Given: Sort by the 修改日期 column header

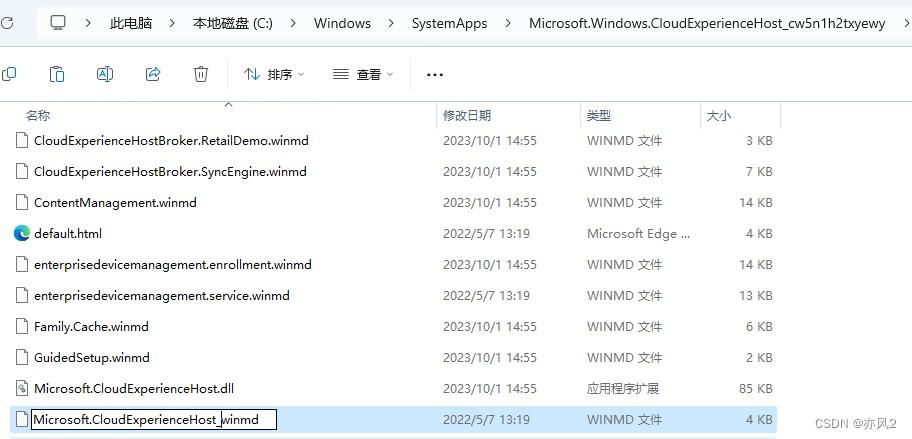Looking at the screenshot, I should pyautogui.click(x=467, y=116).
